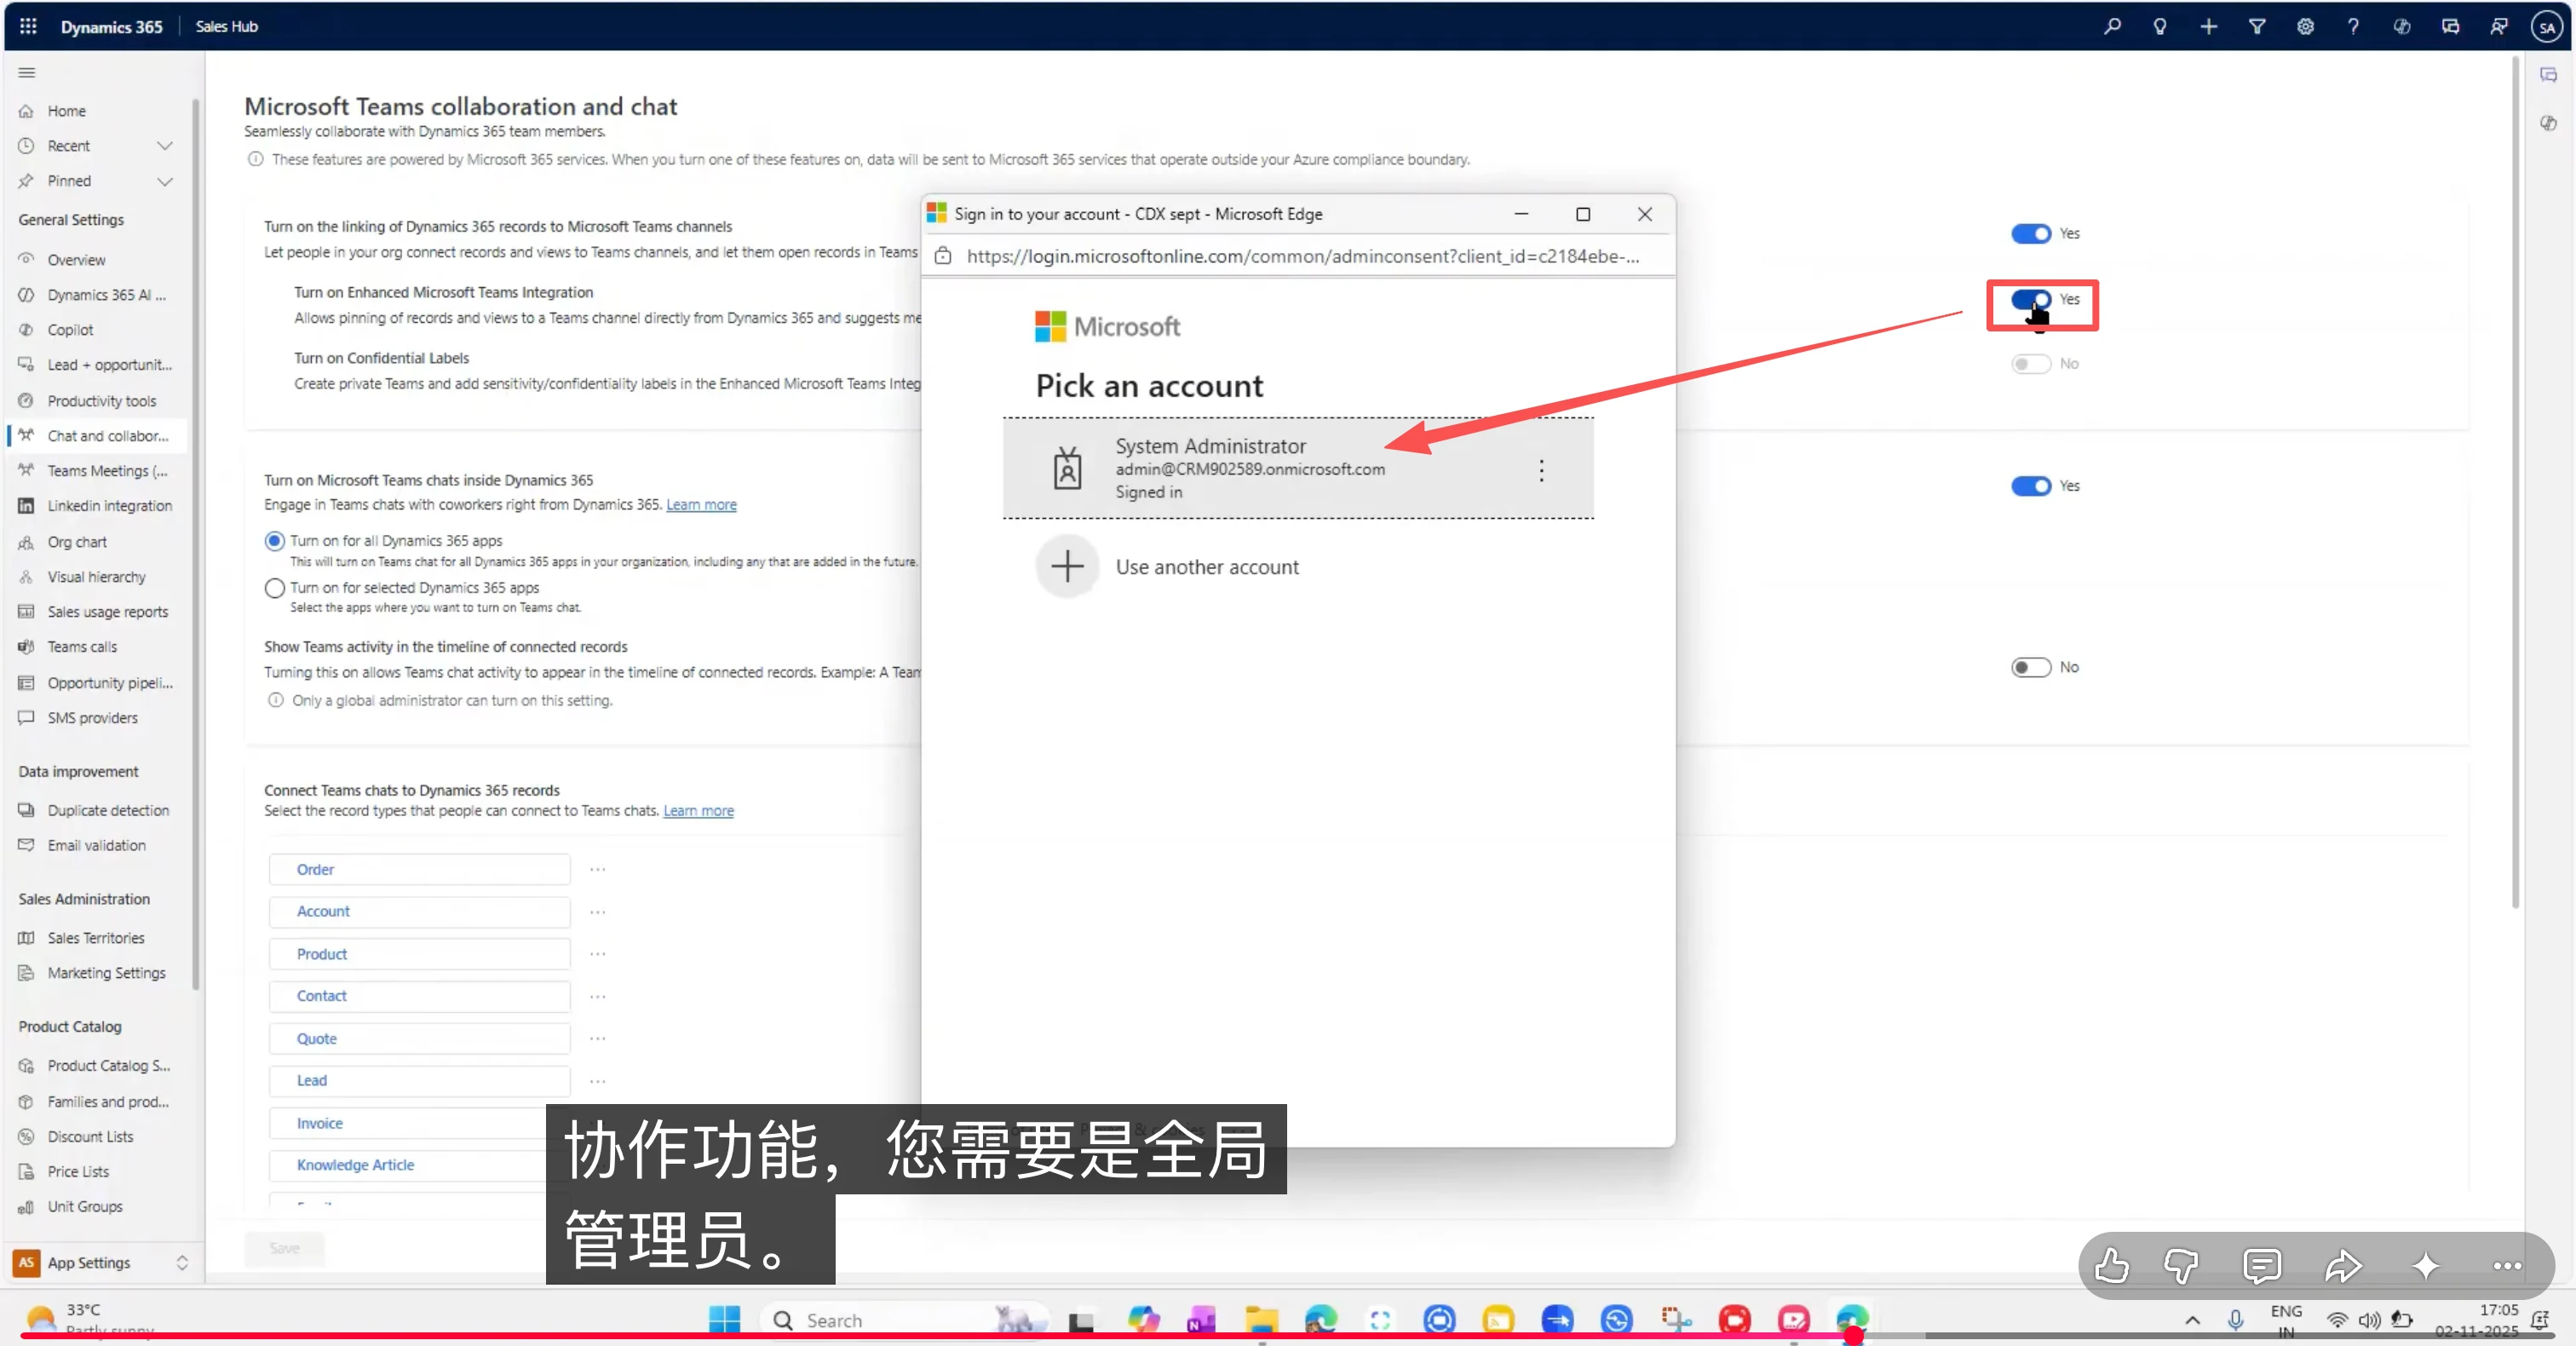Open more options for the Lead record type
This screenshot has height=1346, width=2576.
(597, 1081)
